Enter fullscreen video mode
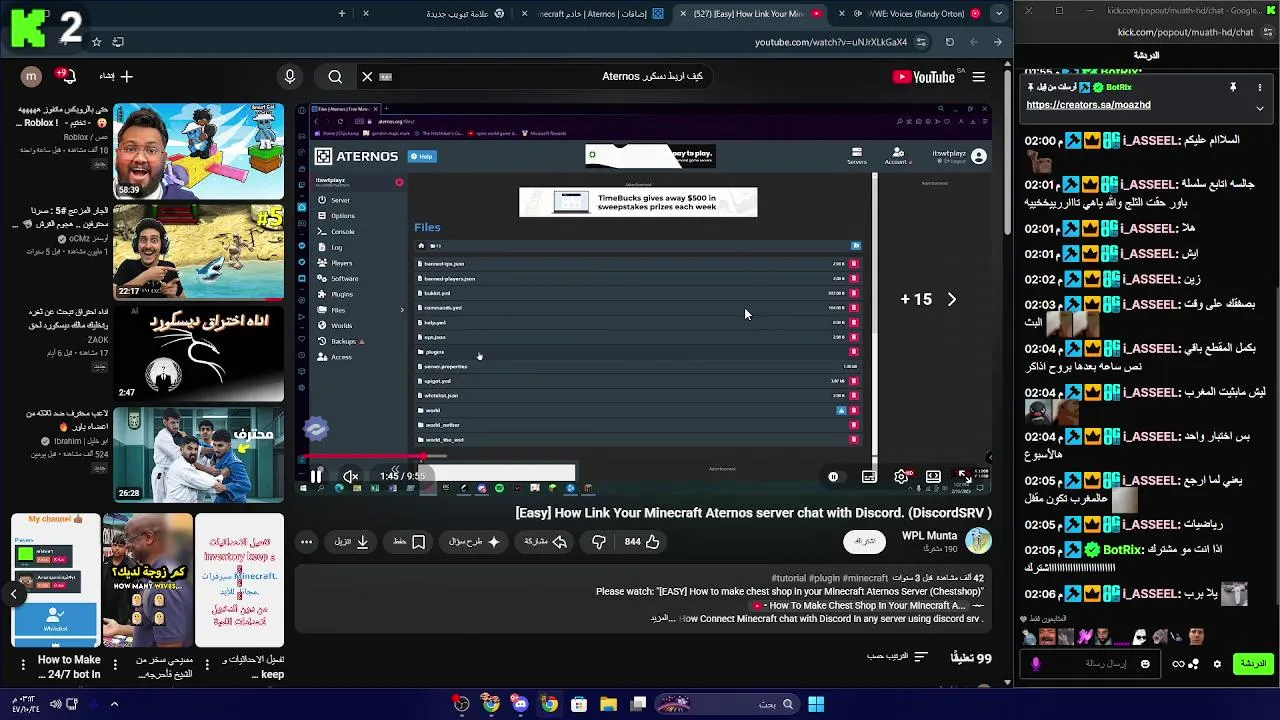The height and width of the screenshot is (720, 1280). click(x=964, y=477)
